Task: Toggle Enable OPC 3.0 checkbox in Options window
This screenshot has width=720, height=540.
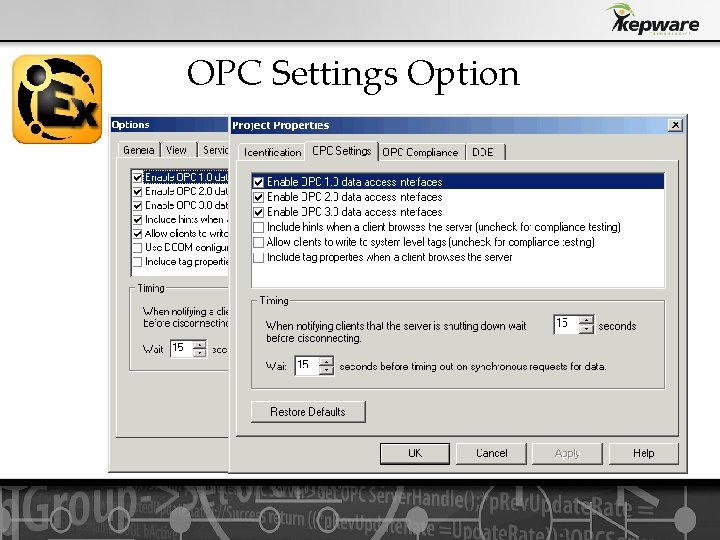Action: [137, 205]
